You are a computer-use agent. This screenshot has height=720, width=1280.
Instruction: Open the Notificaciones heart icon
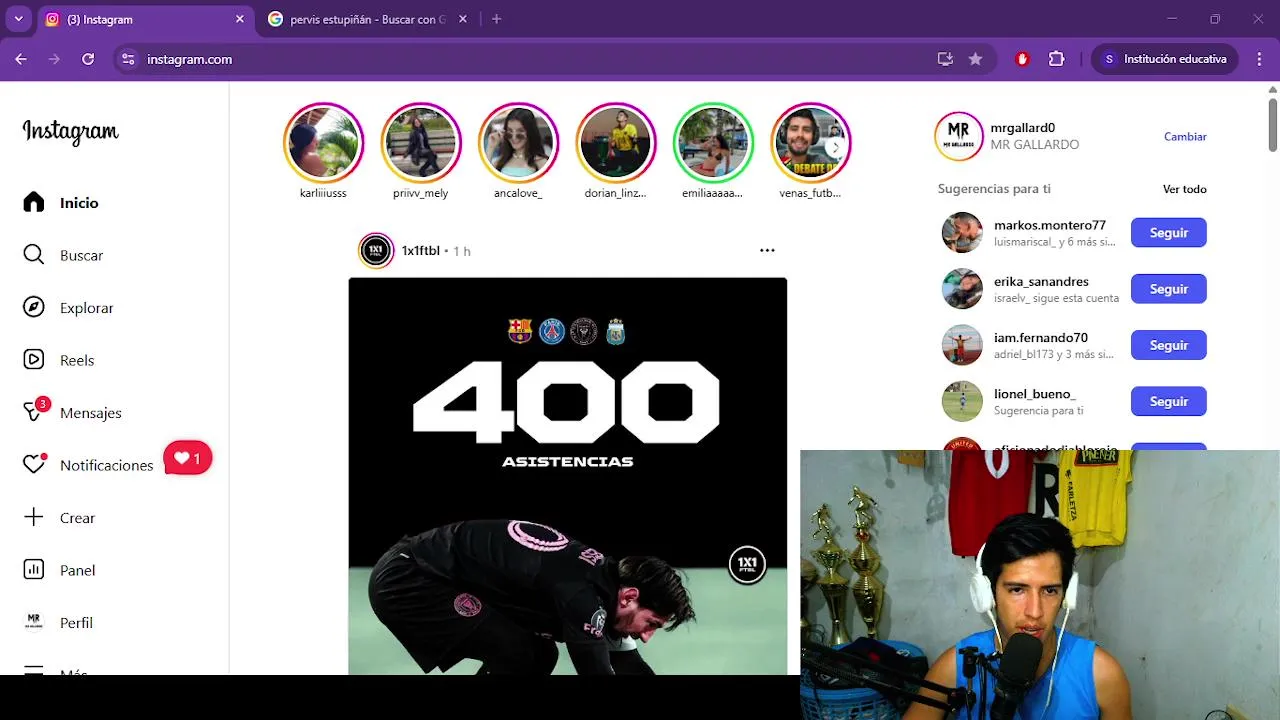[x=34, y=464]
